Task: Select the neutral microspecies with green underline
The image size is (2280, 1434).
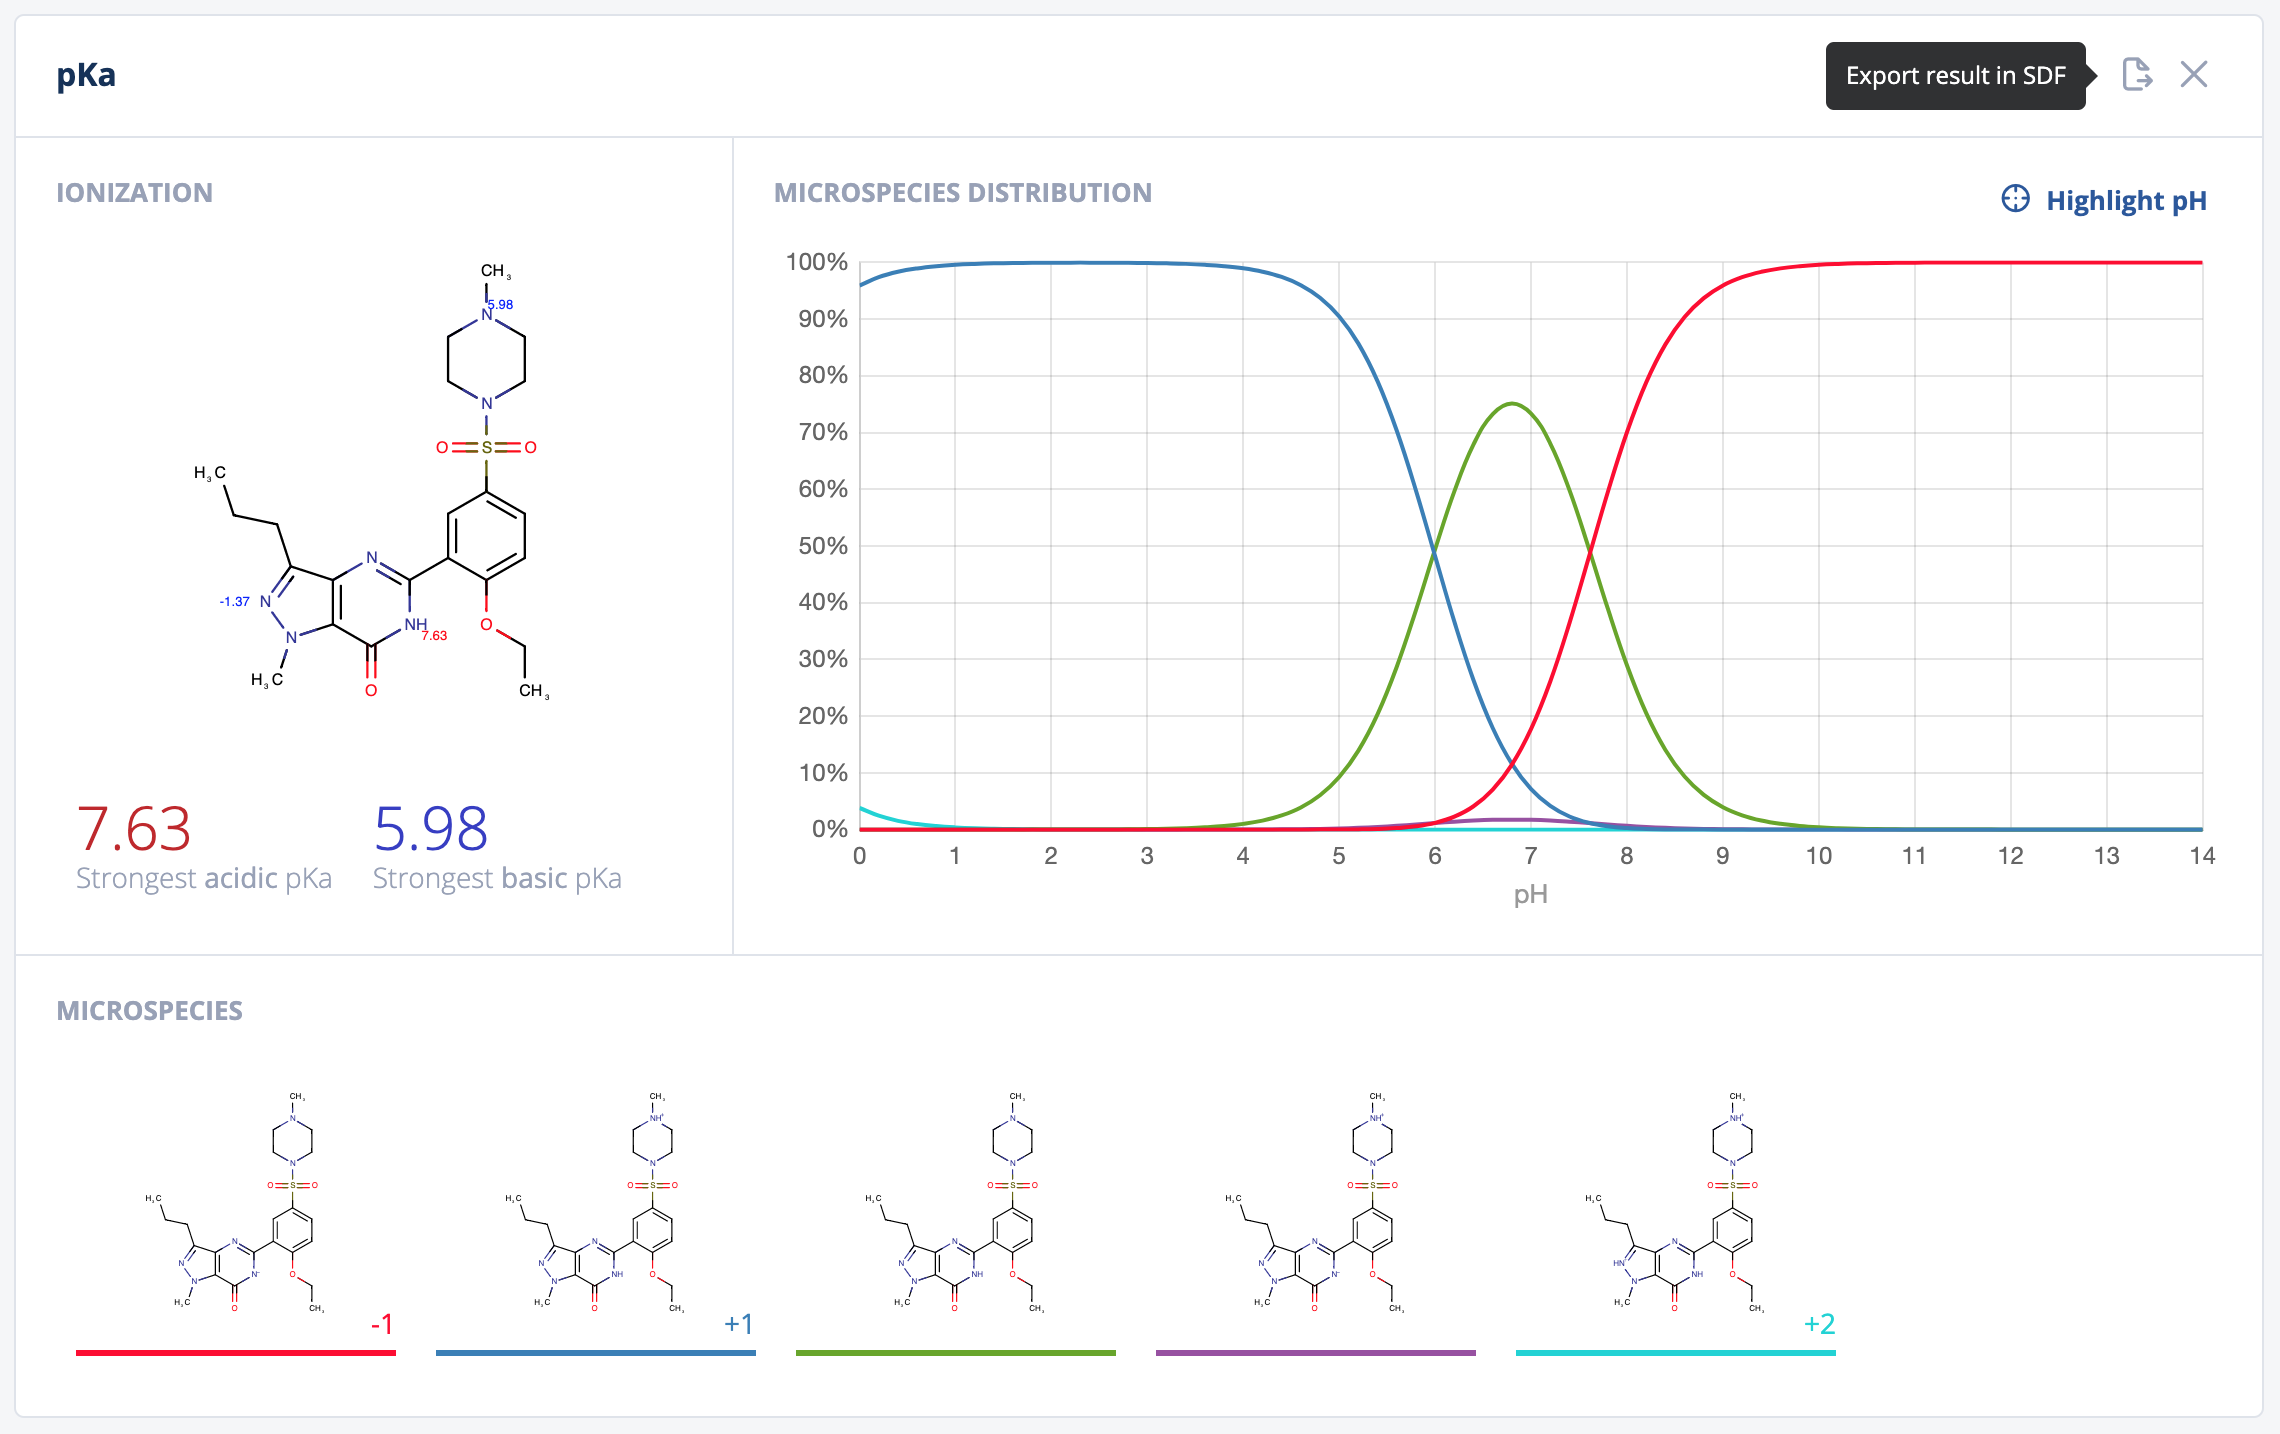Action: pos(956,1203)
